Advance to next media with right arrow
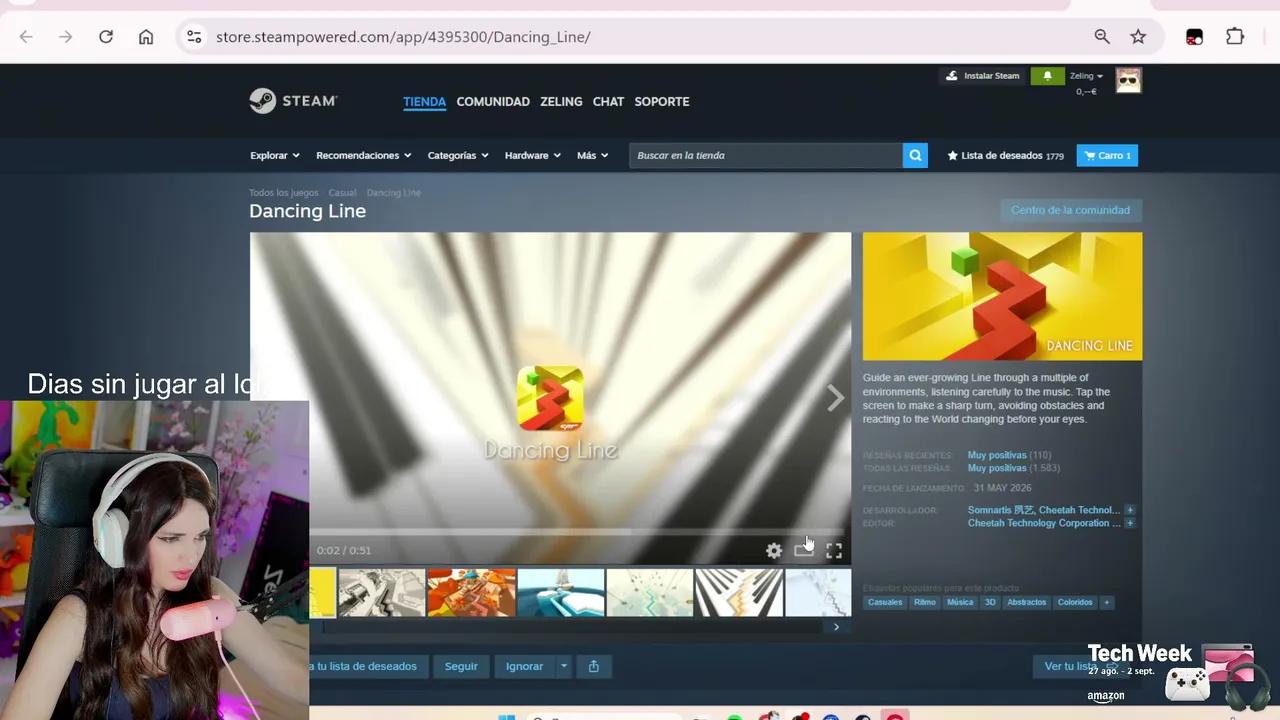The height and width of the screenshot is (720, 1280). coord(835,398)
